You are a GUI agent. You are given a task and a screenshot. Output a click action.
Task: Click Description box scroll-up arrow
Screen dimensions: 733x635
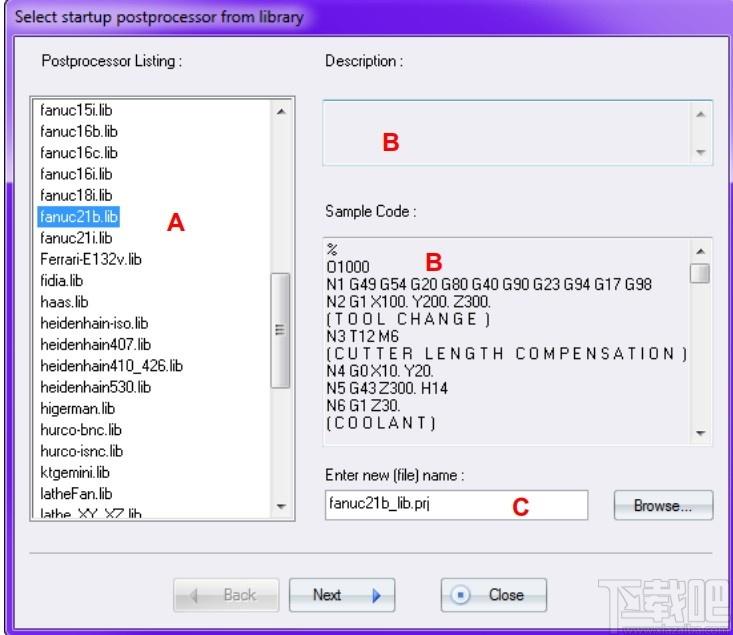click(x=700, y=114)
